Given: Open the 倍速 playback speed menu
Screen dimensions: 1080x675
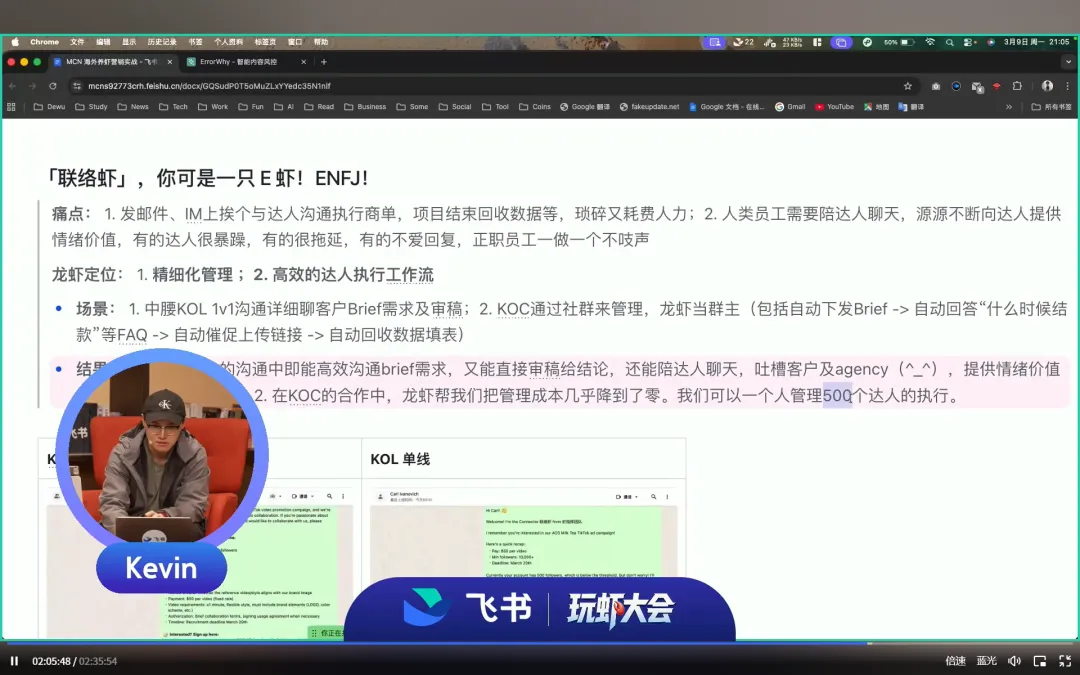Looking at the screenshot, I should (955, 661).
